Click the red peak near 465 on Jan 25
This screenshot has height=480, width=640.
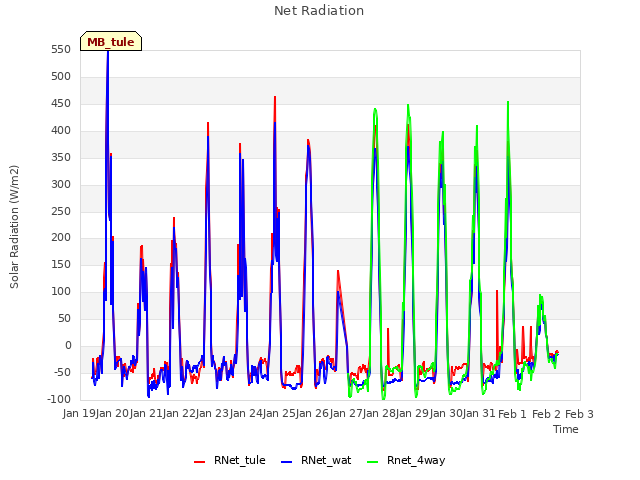[275, 97]
